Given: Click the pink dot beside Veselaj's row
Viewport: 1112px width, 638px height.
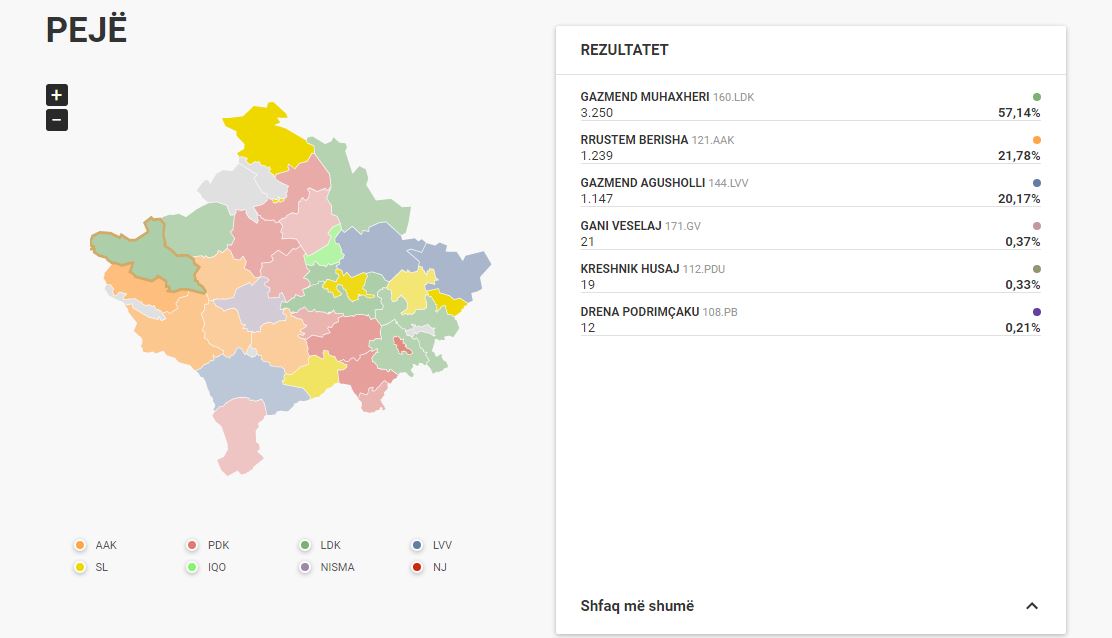Looking at the screenshot, I should (1037, 226).
